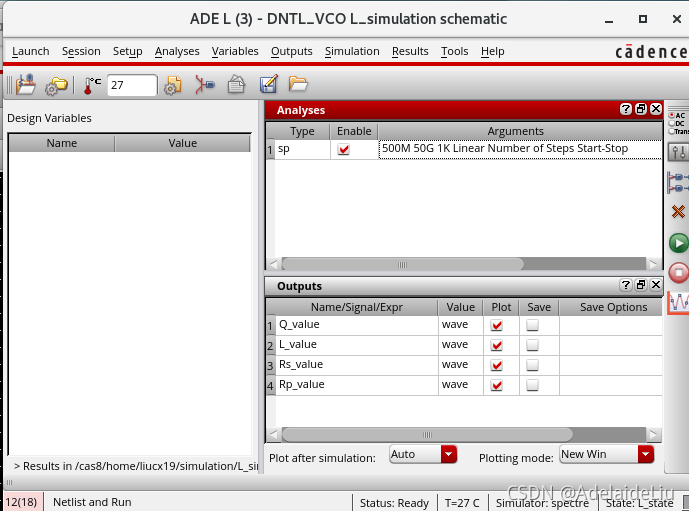The height and width of the screenshot is (511, 689).
Task: Enable Save checkbox for L_value
Action: point(533,345)
